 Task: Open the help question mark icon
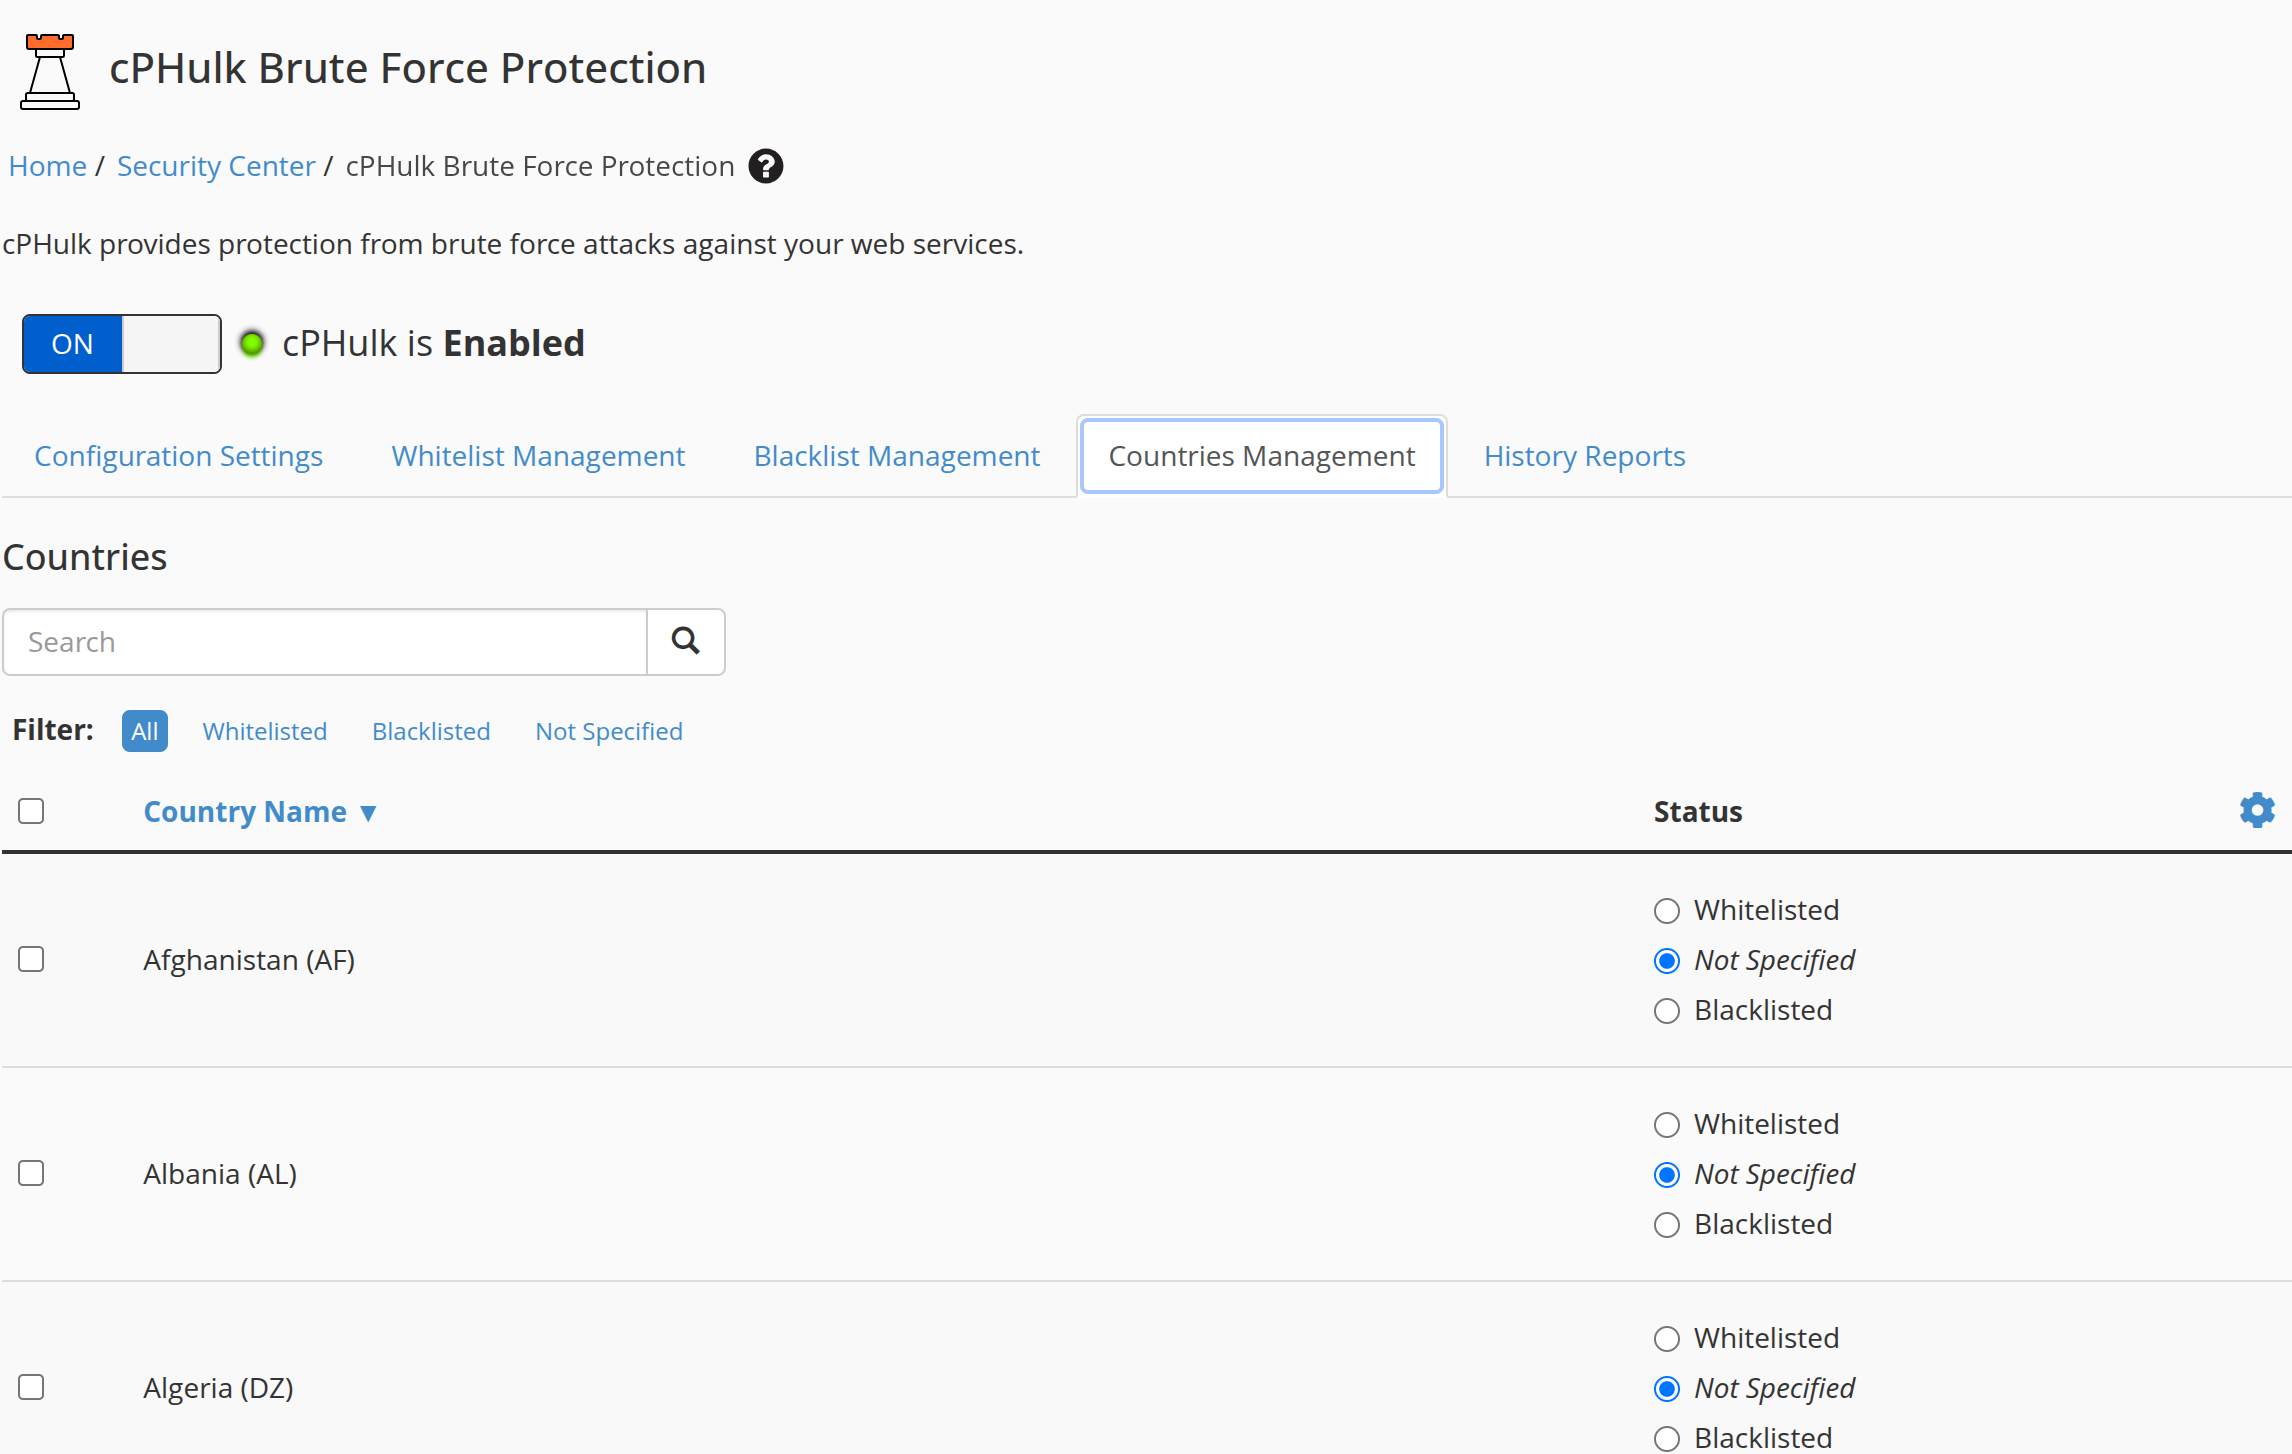(766, 166)
